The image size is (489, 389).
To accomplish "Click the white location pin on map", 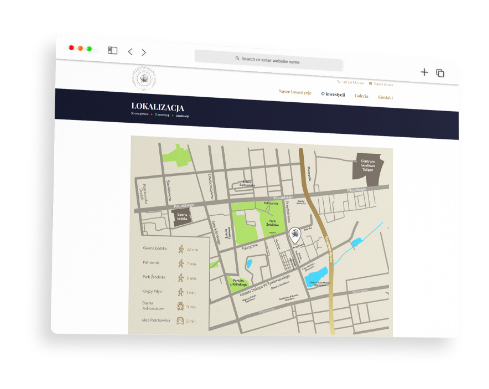I will (294, 235).
